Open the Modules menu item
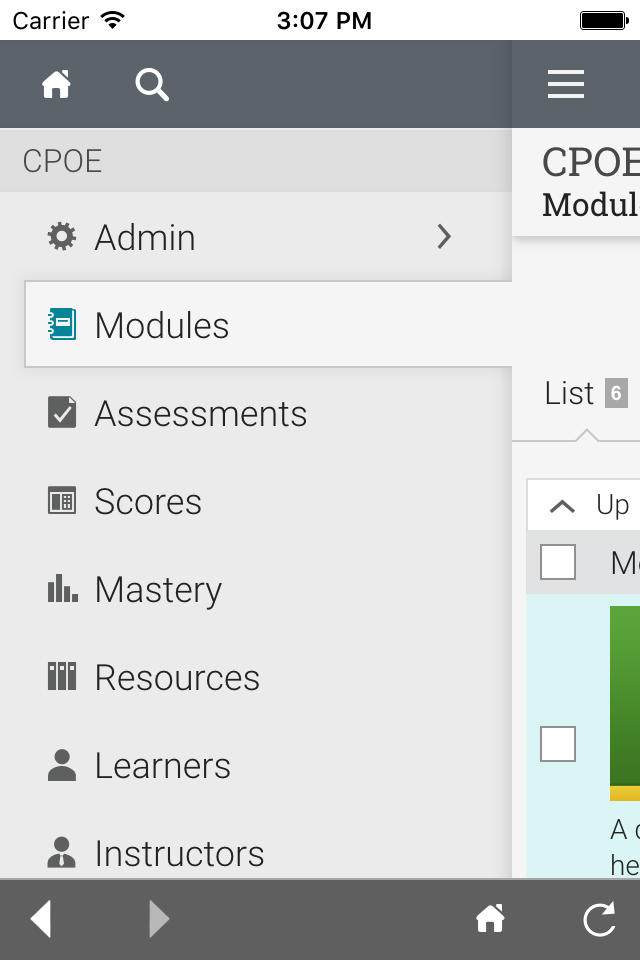Image resolution: width=640 pixels, height=960 pixels. pyautogui.click(x=162, y=325)
